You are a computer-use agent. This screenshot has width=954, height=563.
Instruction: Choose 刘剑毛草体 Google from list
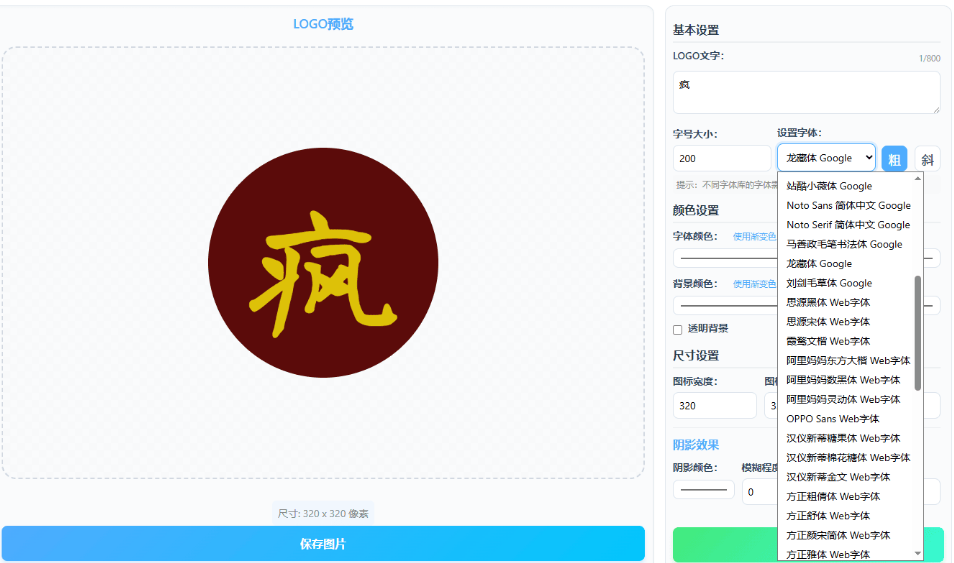tap(829, 283)
